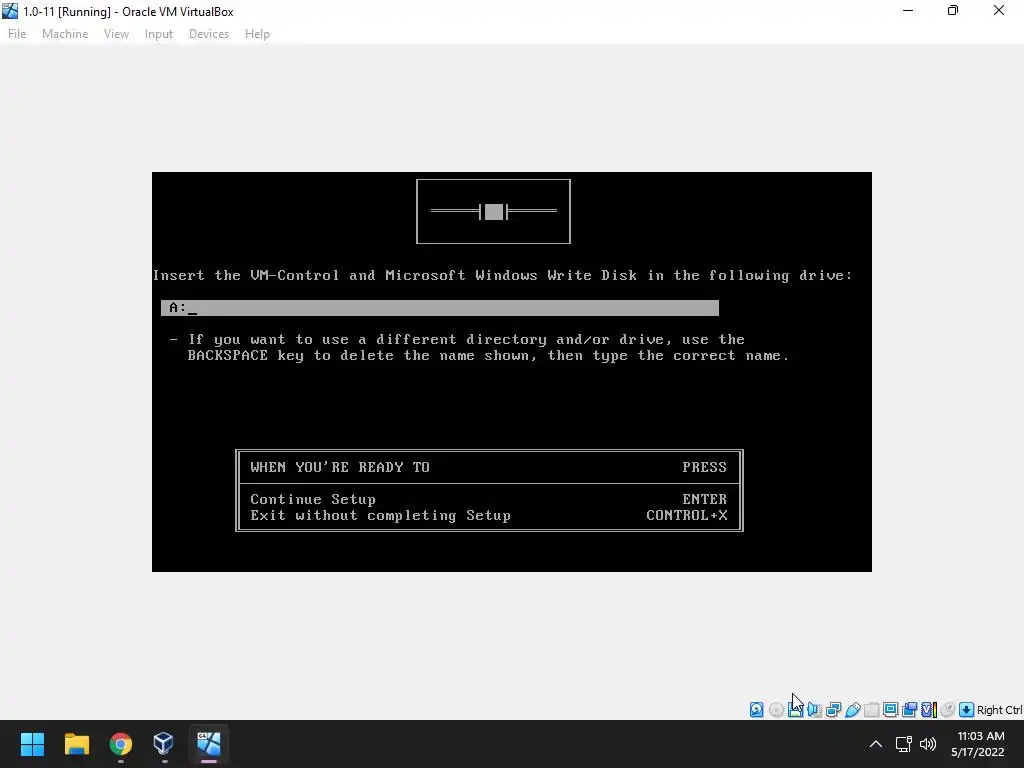
Task: Click the WHEN YOU'RE READY TO header
Action: pyautogui.click(x=340, y=468)
